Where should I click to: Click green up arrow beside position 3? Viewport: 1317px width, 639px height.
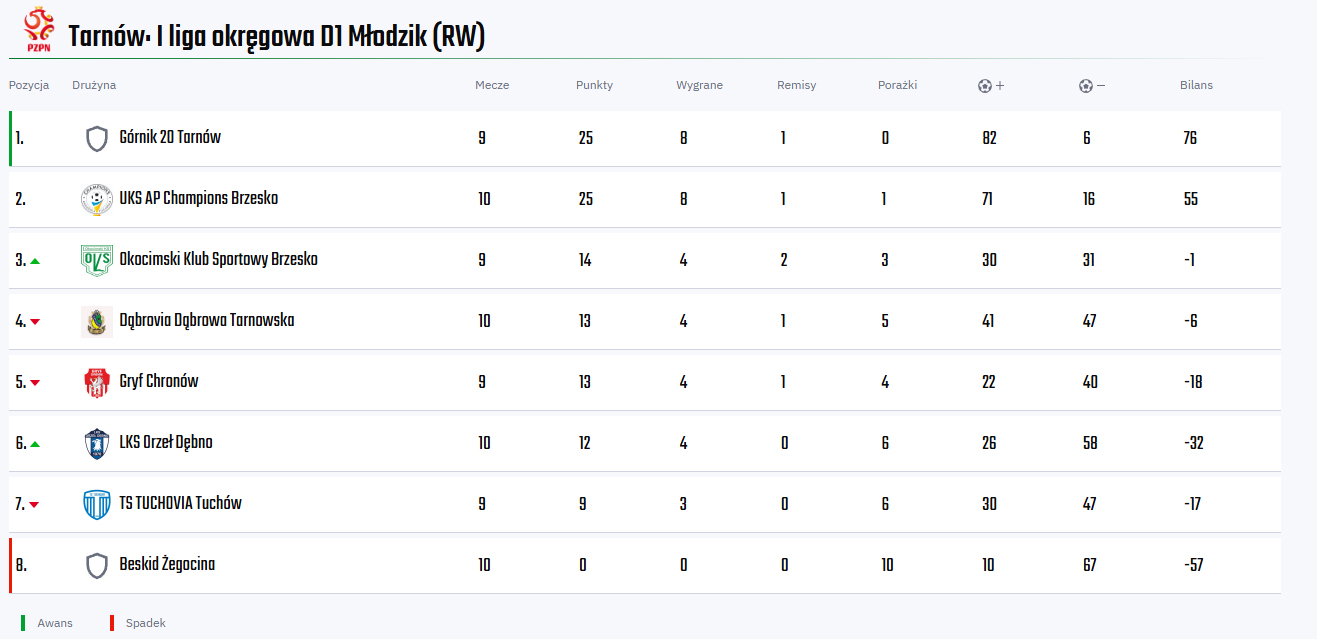point(35,261)
